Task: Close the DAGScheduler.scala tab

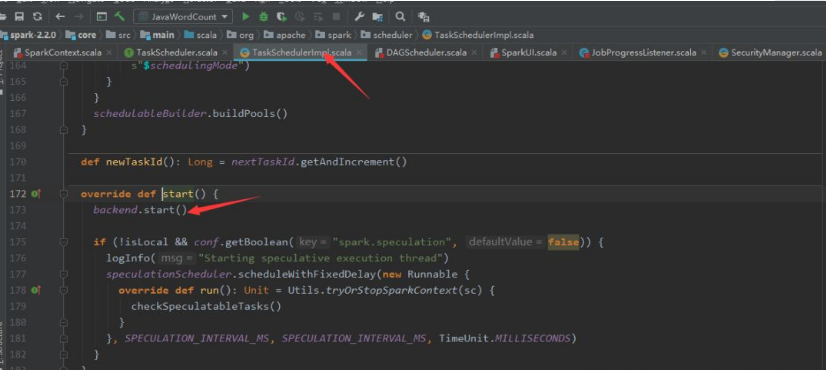Action: click(474, 53)
